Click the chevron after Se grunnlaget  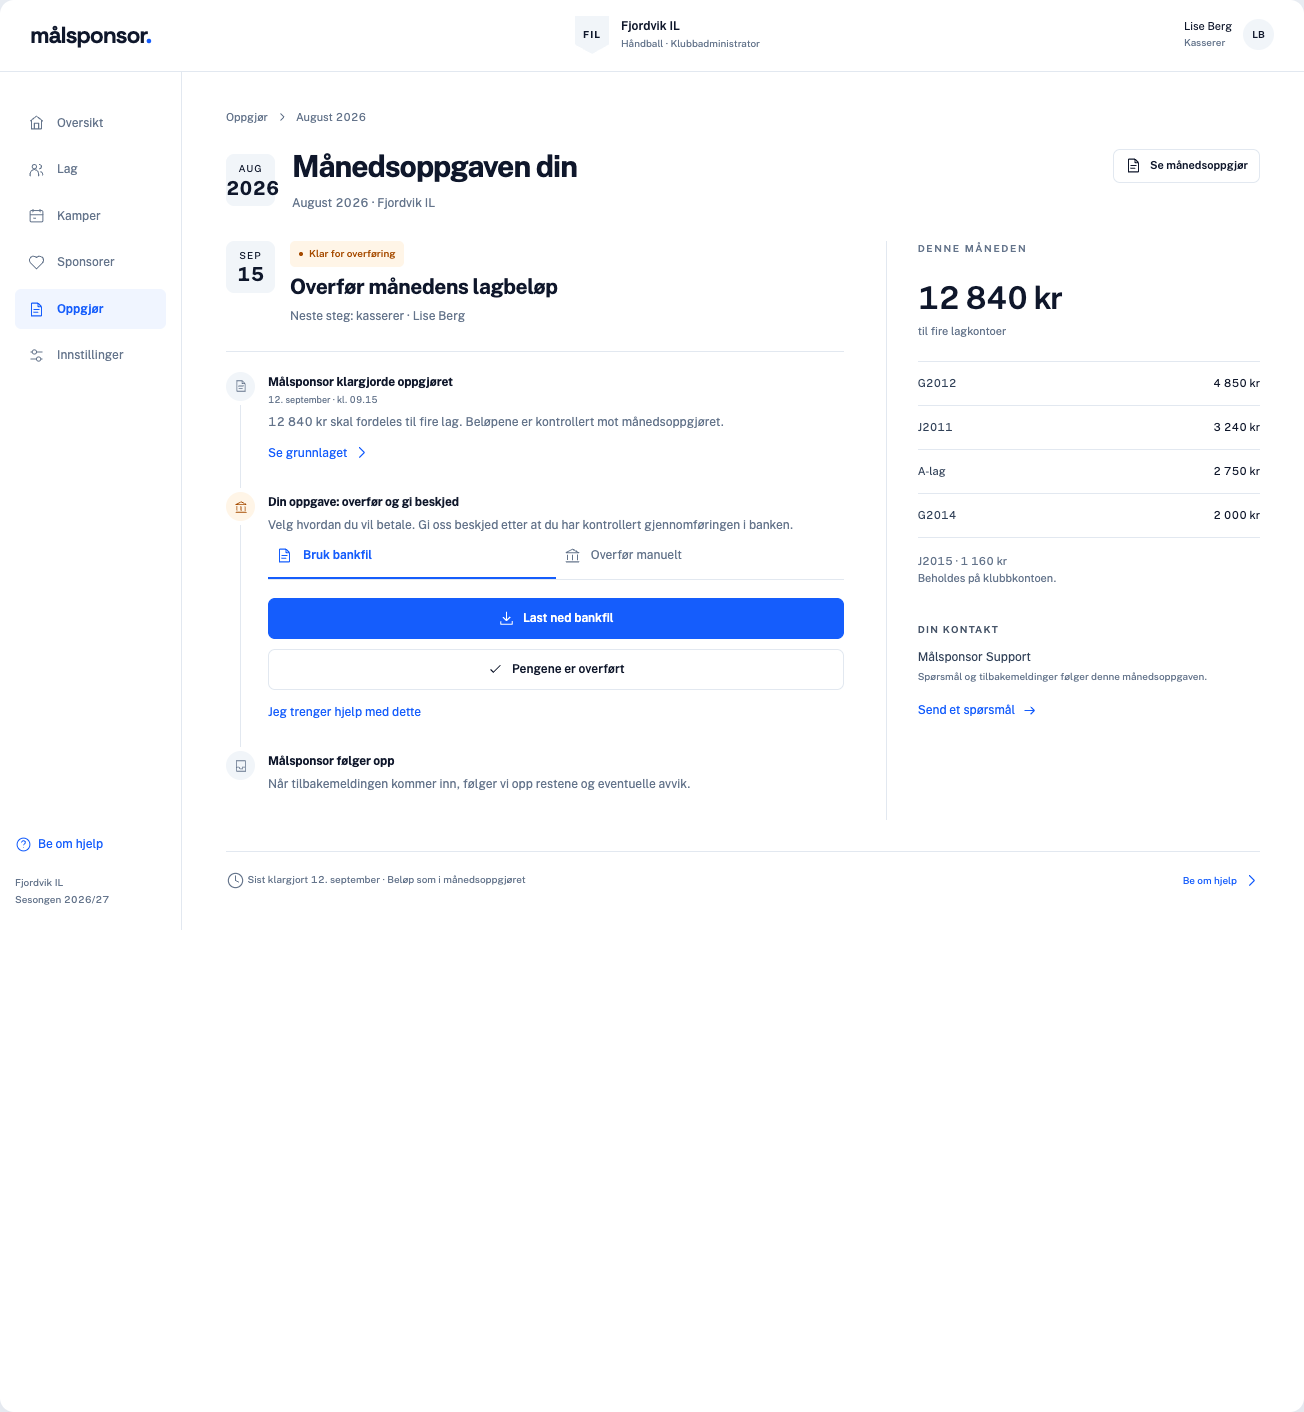(x=362, y=453)
